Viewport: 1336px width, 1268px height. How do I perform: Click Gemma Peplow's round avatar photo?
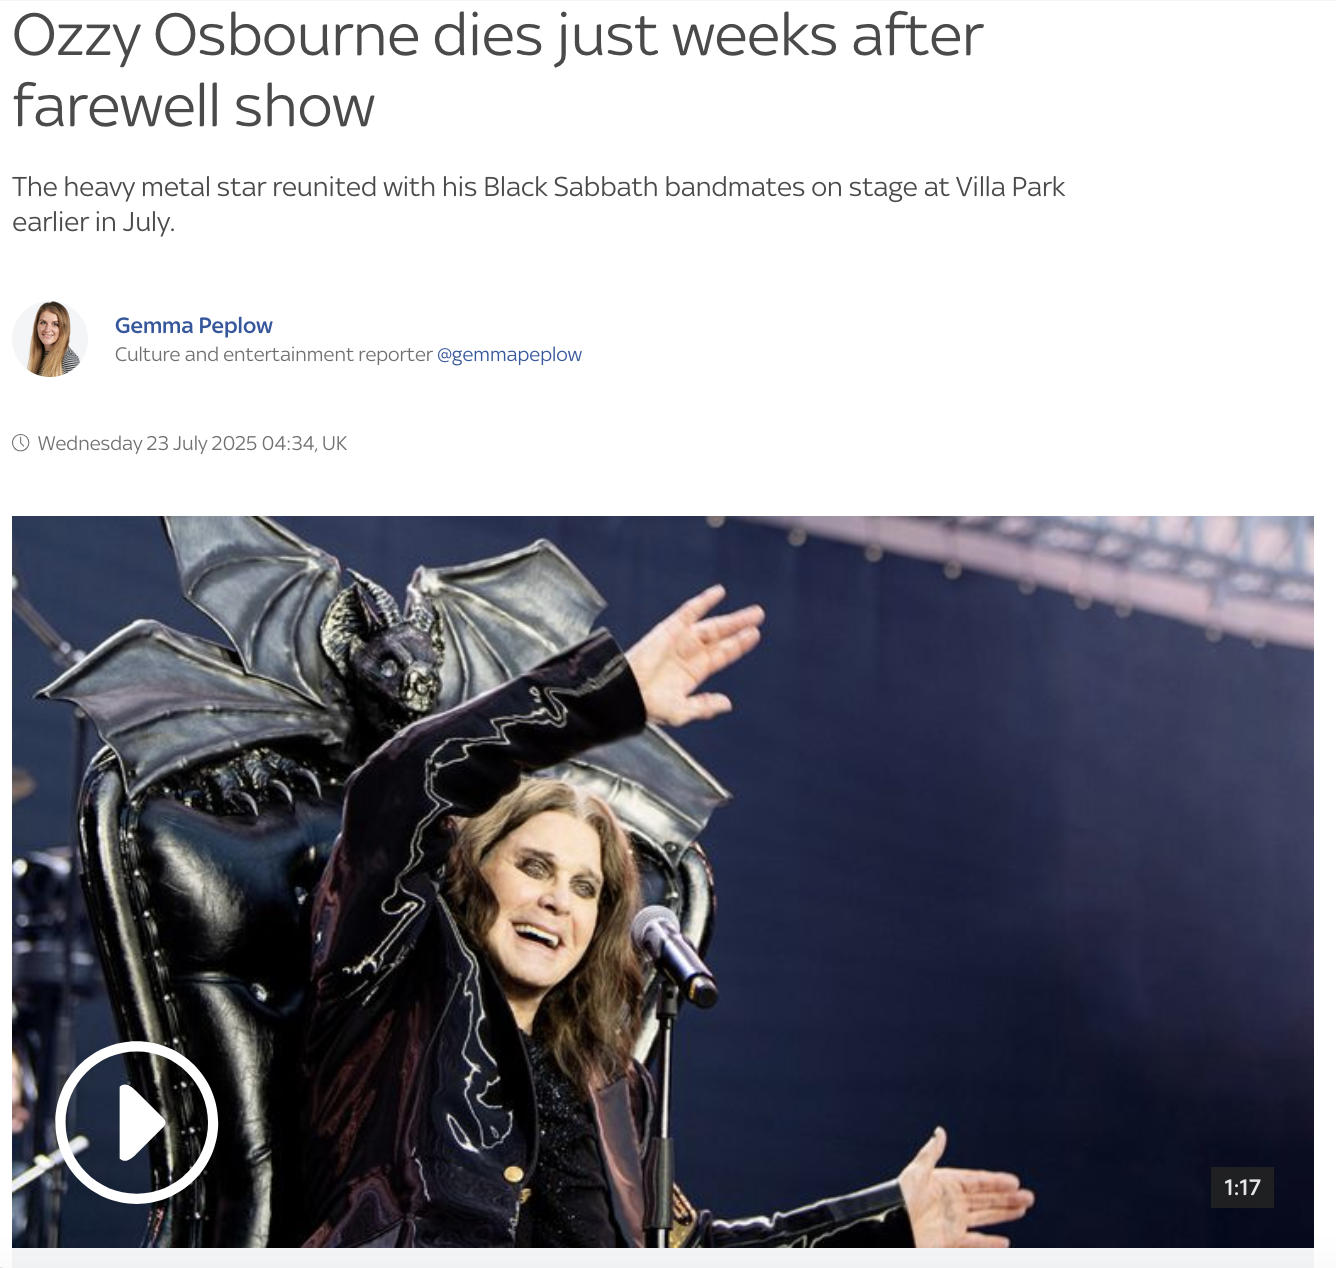[x=50, y=339]
